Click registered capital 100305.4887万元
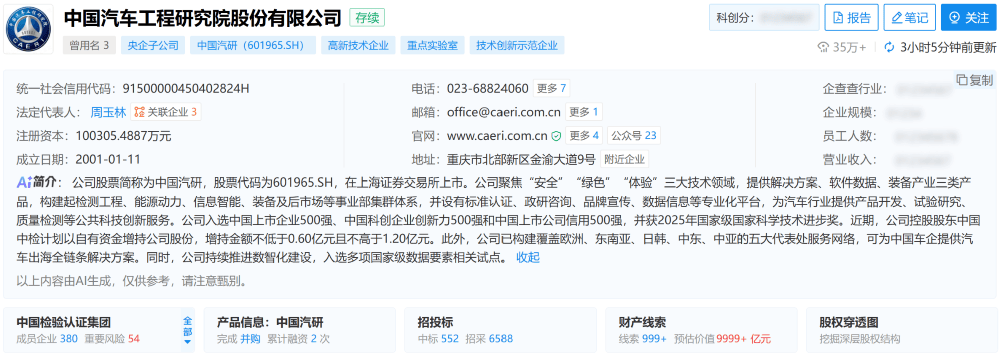 click(x=124, y=135)
